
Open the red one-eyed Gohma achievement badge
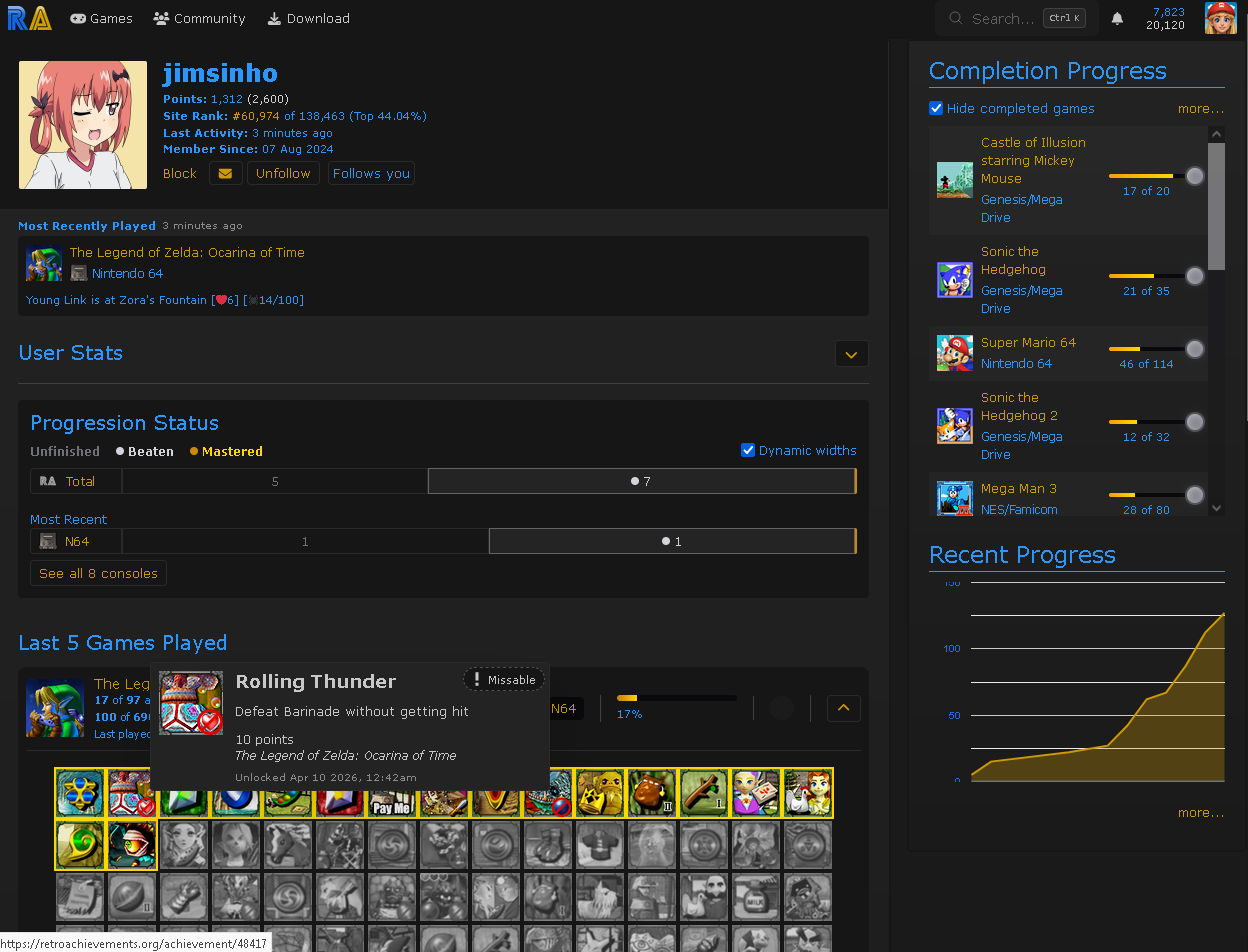[x=132, y=845]
